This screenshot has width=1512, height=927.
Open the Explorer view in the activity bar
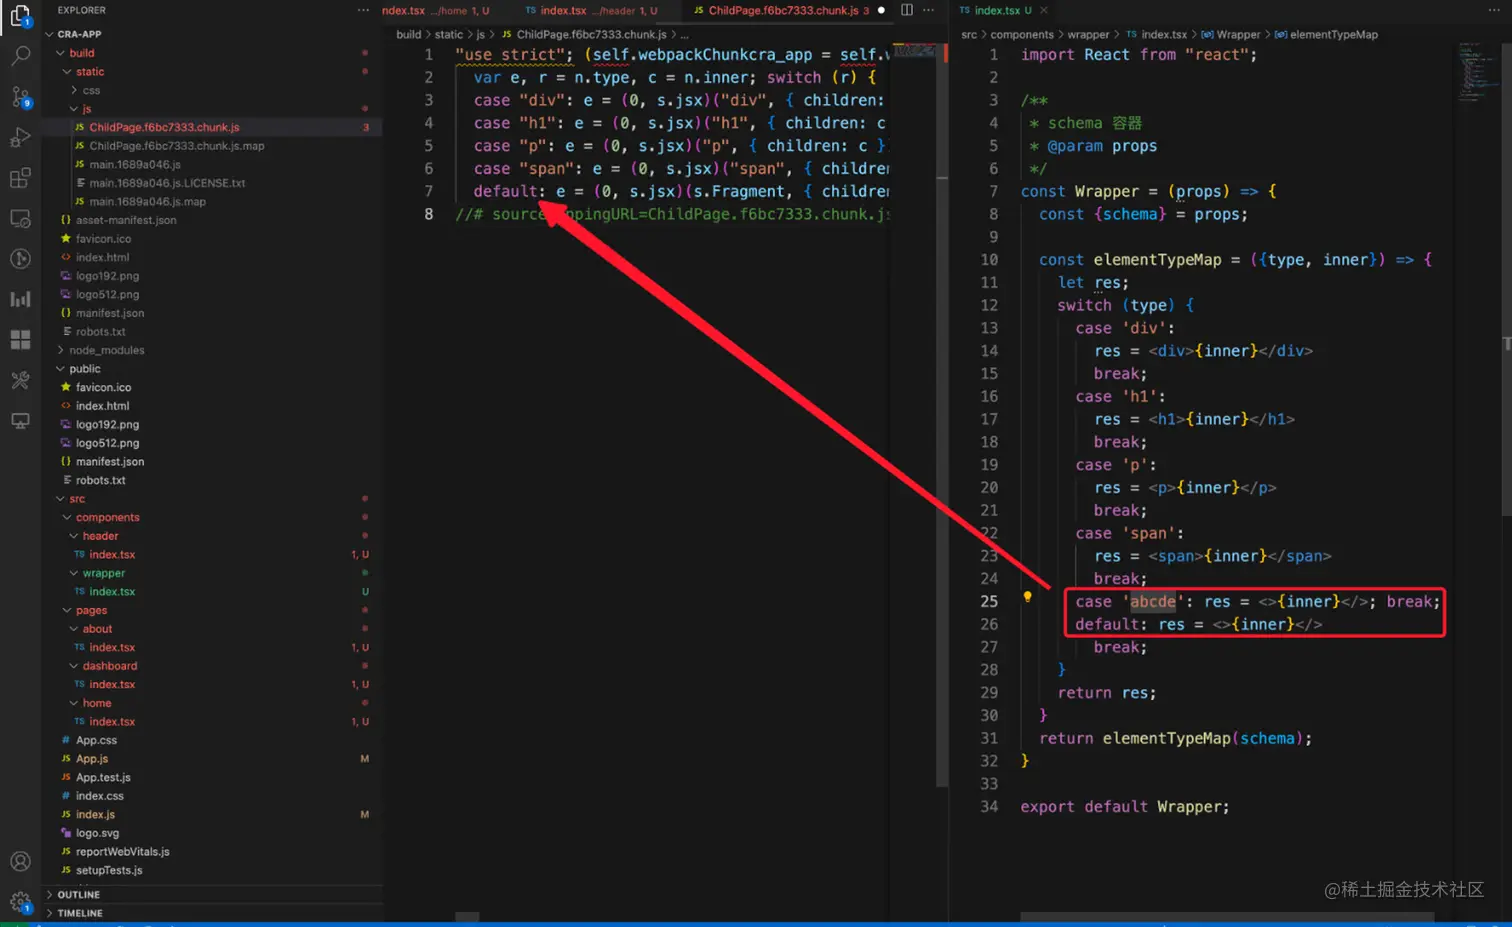pos(20,16)
